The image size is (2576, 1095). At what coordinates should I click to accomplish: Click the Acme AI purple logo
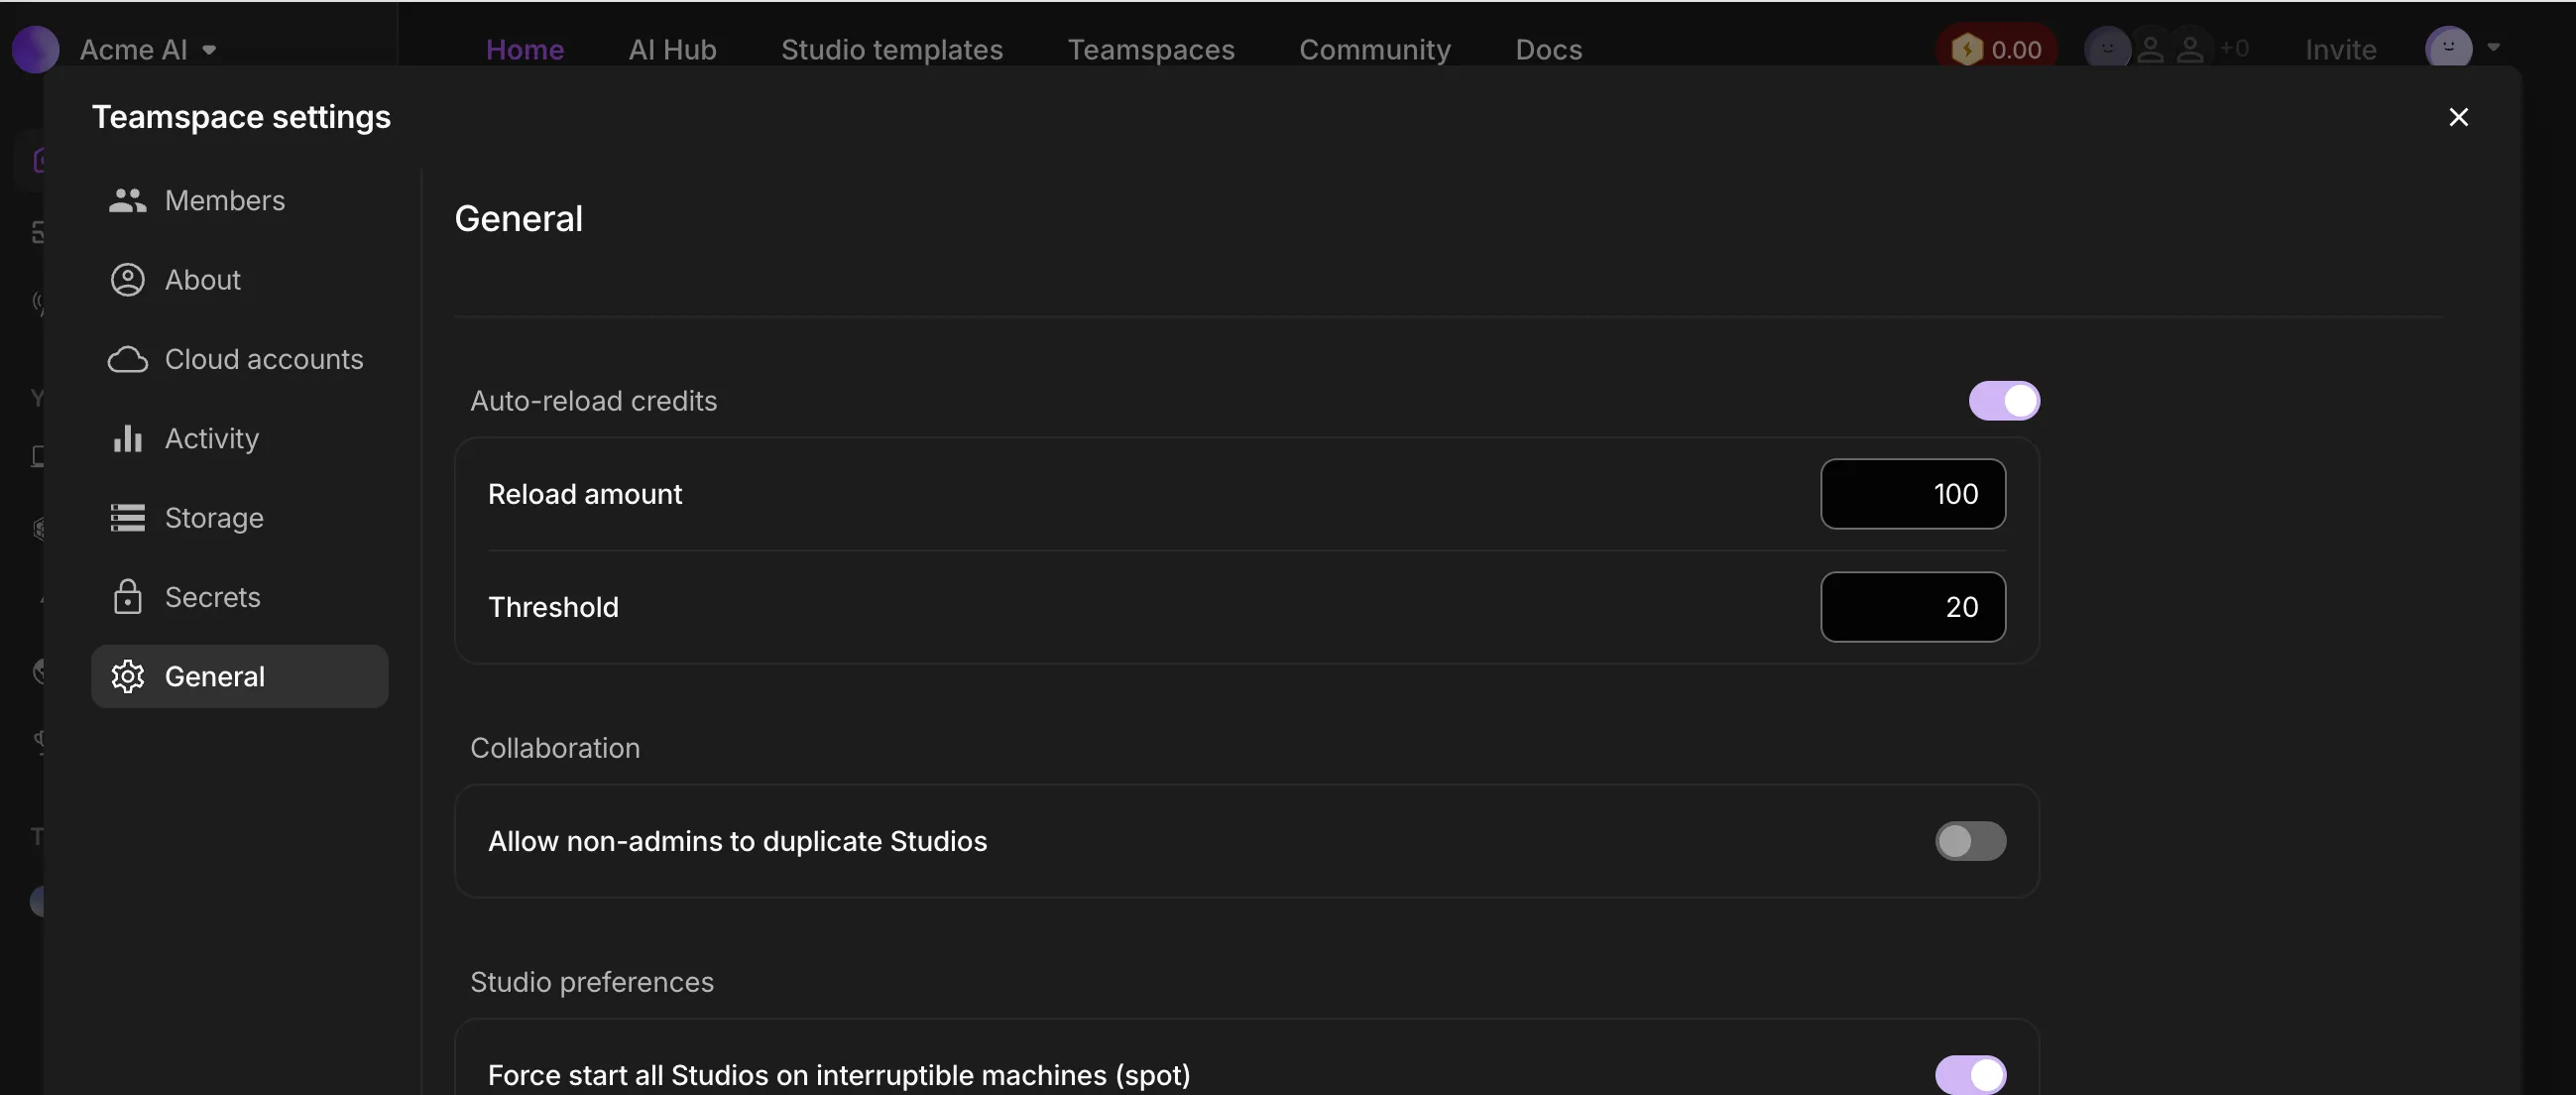tap(36, 49)
